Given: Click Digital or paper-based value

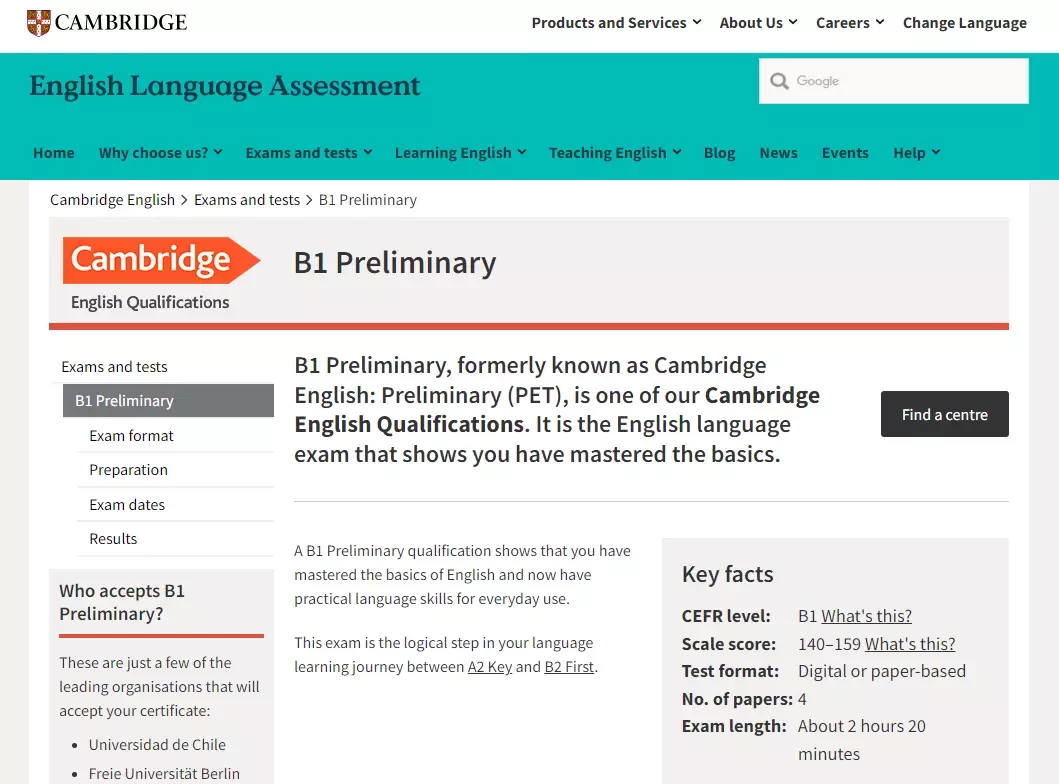Looking at the screenshot, I should (881, 671).
